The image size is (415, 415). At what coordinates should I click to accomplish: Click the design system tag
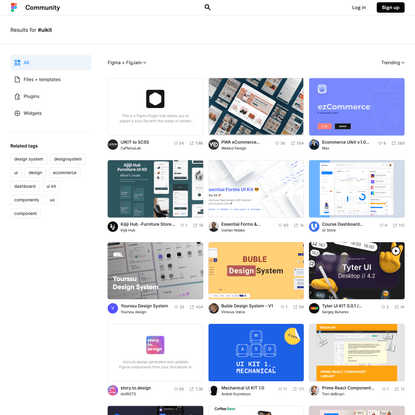coord(29,159)
